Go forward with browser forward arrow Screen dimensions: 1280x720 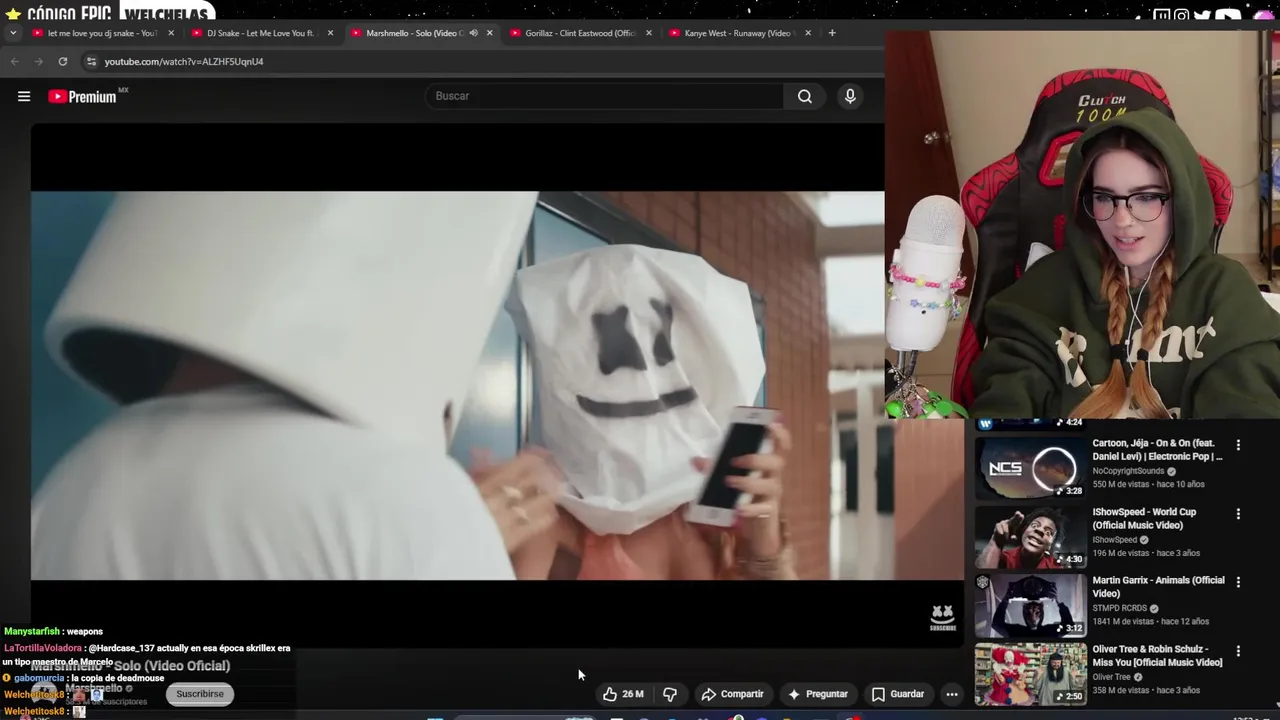38,61
